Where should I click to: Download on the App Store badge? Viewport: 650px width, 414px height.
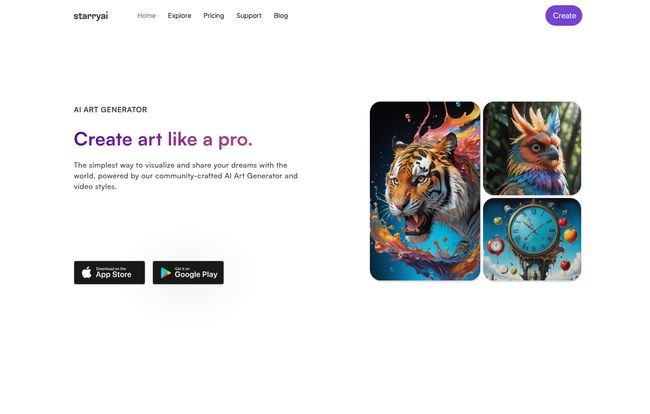pos(109,273)
